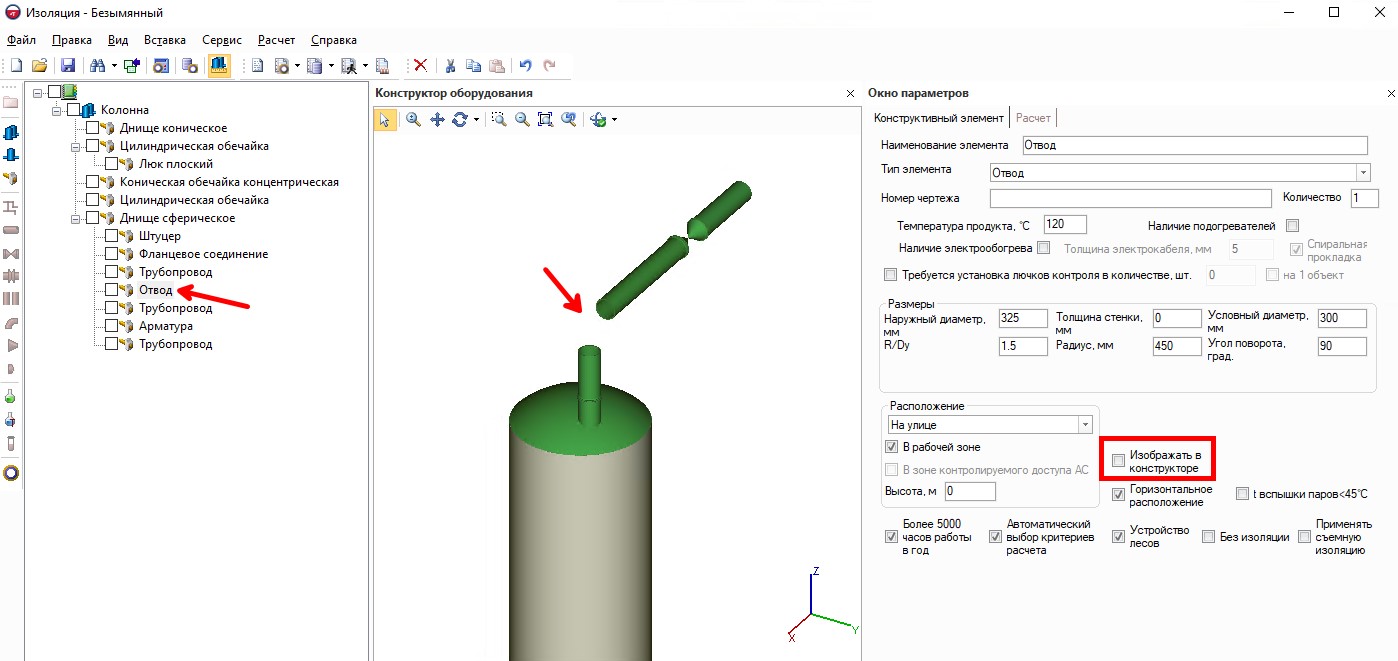Click the scissors cut icon

coord(450,66)
